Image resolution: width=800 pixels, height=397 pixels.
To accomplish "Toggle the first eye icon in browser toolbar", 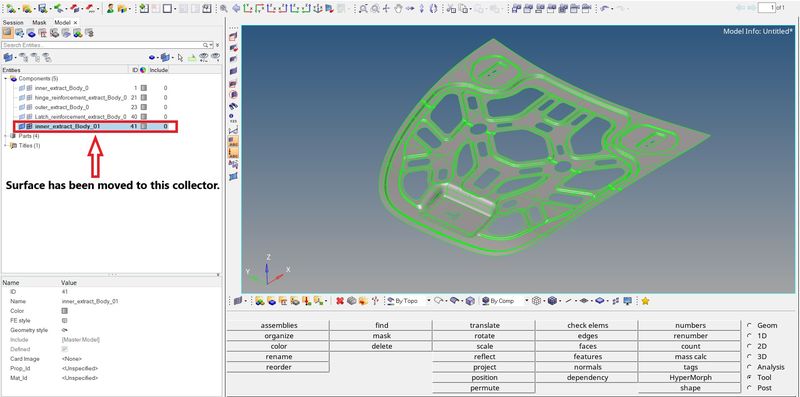I will pyautogui.click(x=203, y=58).
